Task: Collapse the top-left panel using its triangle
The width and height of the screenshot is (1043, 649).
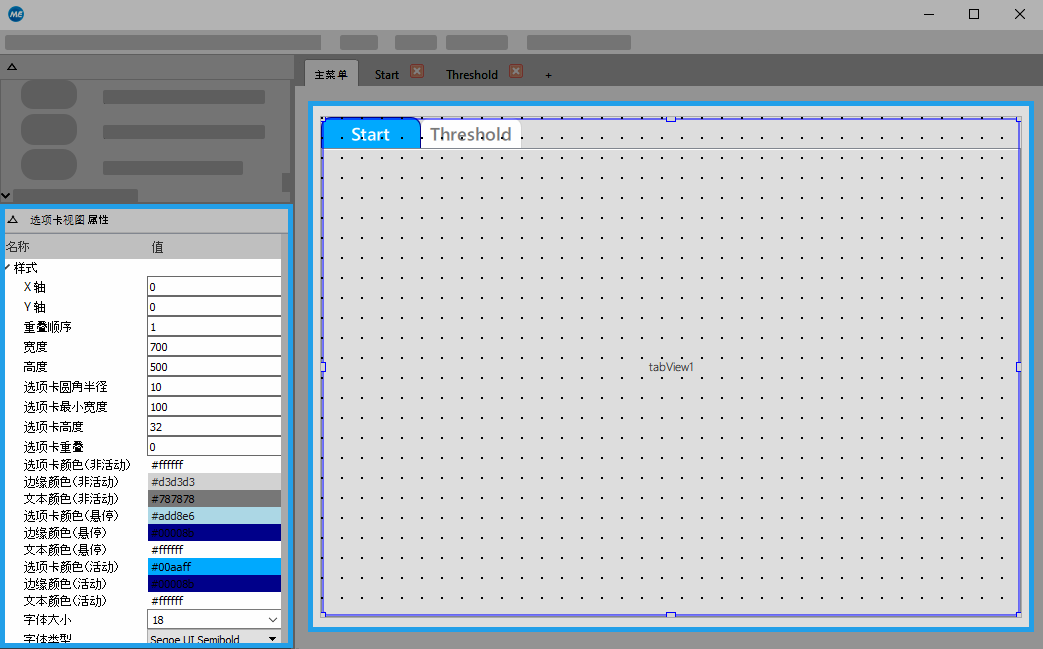Action: pos(12,66)
